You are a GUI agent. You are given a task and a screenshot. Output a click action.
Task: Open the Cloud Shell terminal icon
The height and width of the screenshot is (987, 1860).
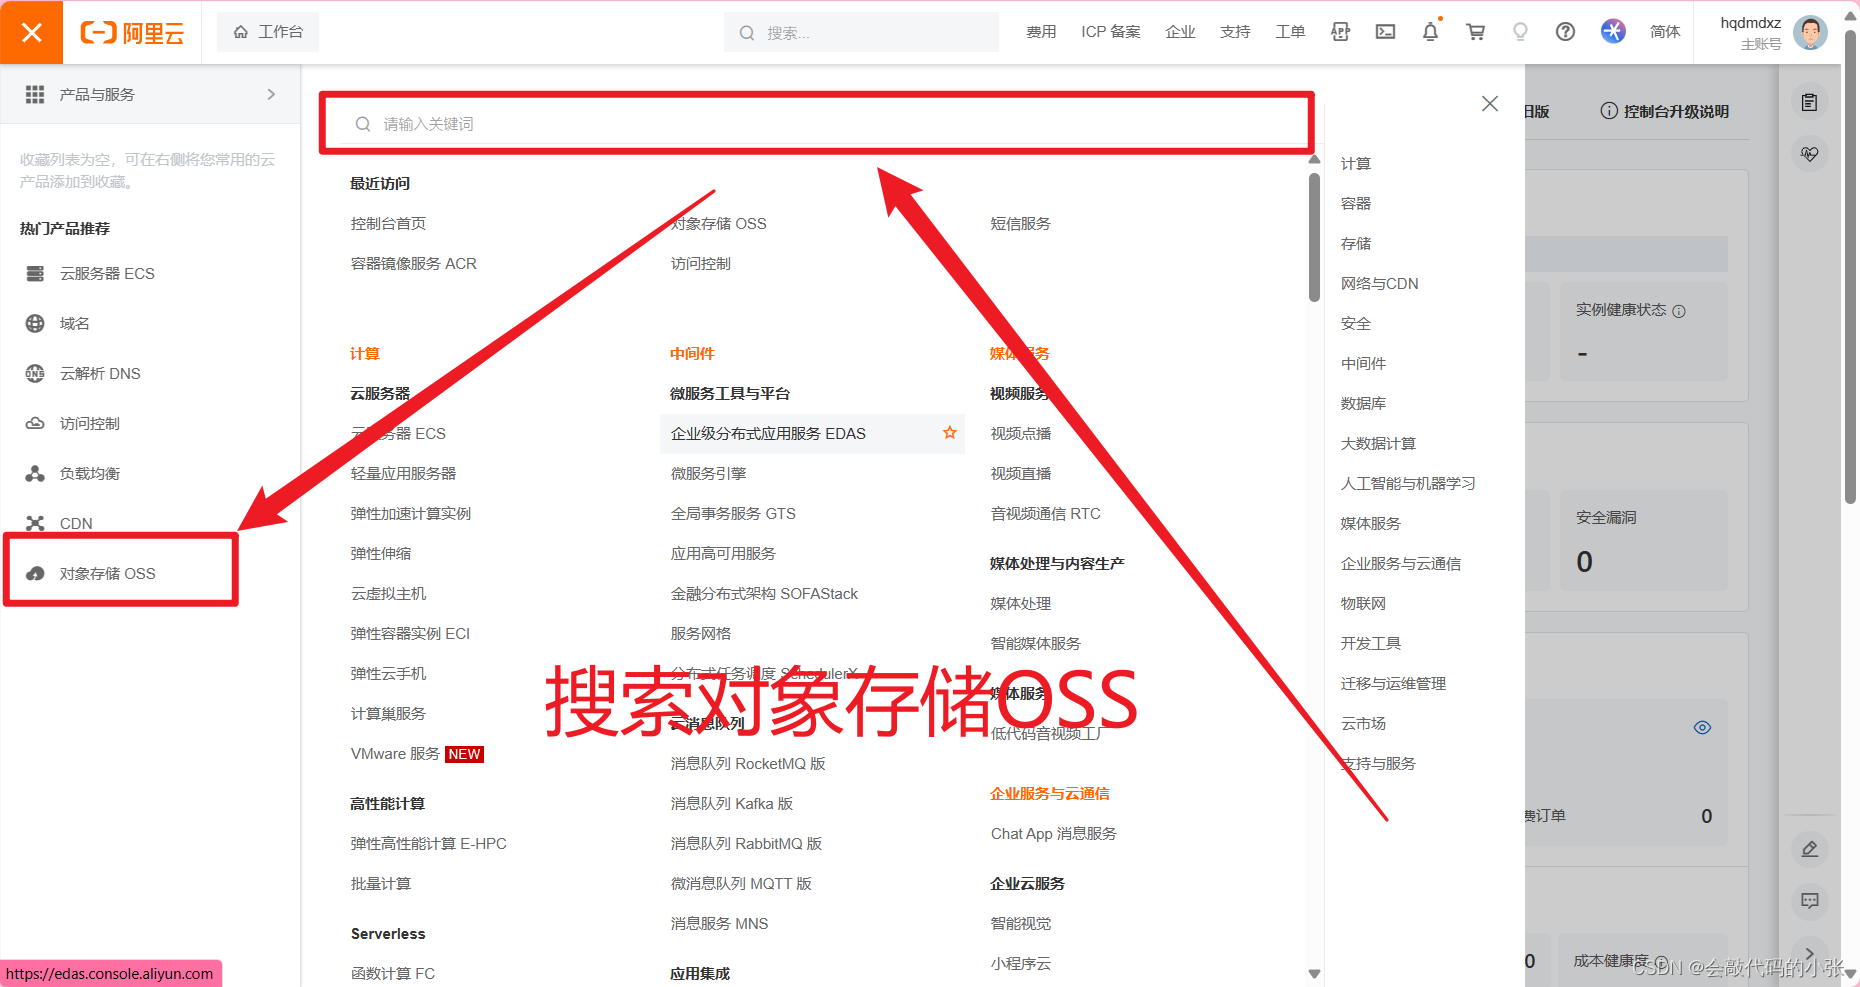click(x=1385, y=32)
